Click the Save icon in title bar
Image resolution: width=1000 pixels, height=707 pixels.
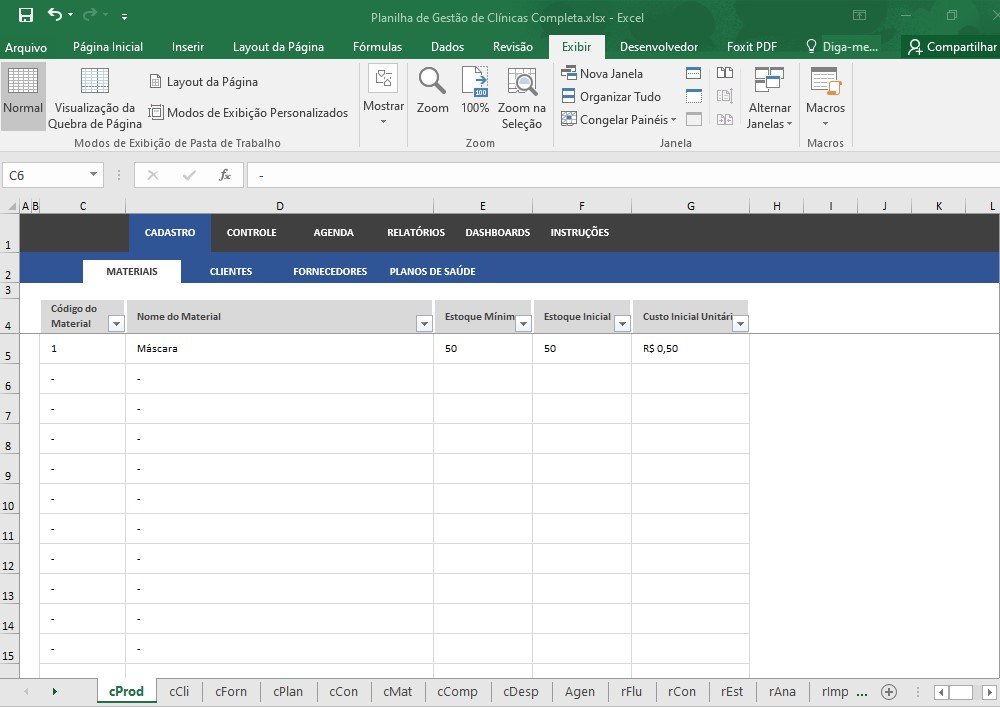(26, 15)
